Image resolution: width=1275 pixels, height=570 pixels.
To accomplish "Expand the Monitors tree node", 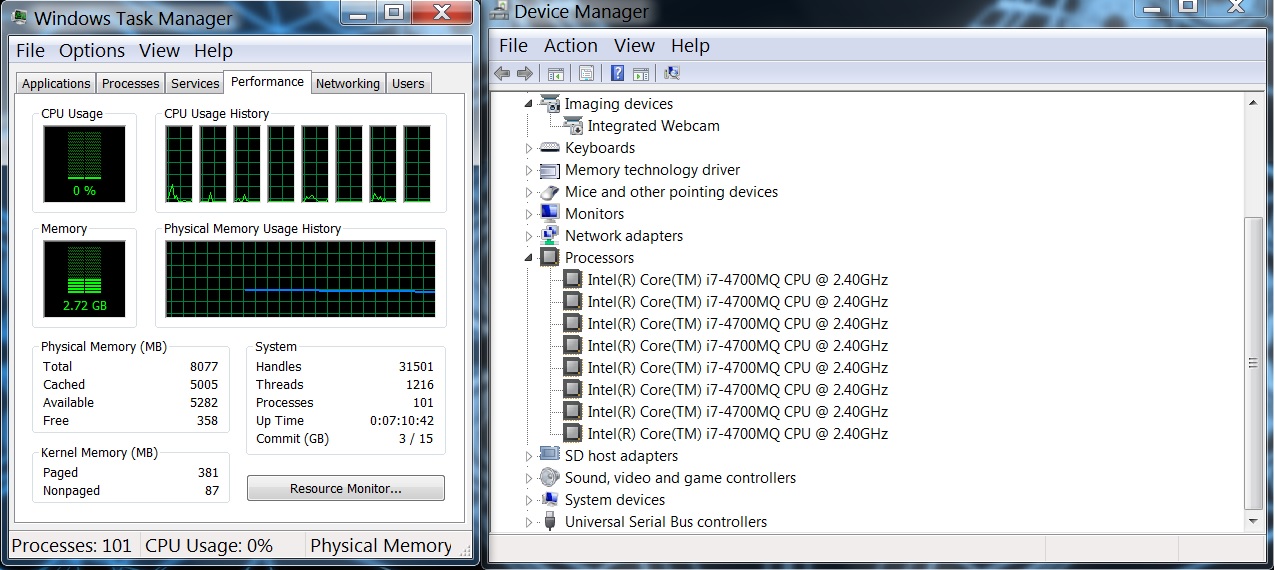I will [529, 214].
